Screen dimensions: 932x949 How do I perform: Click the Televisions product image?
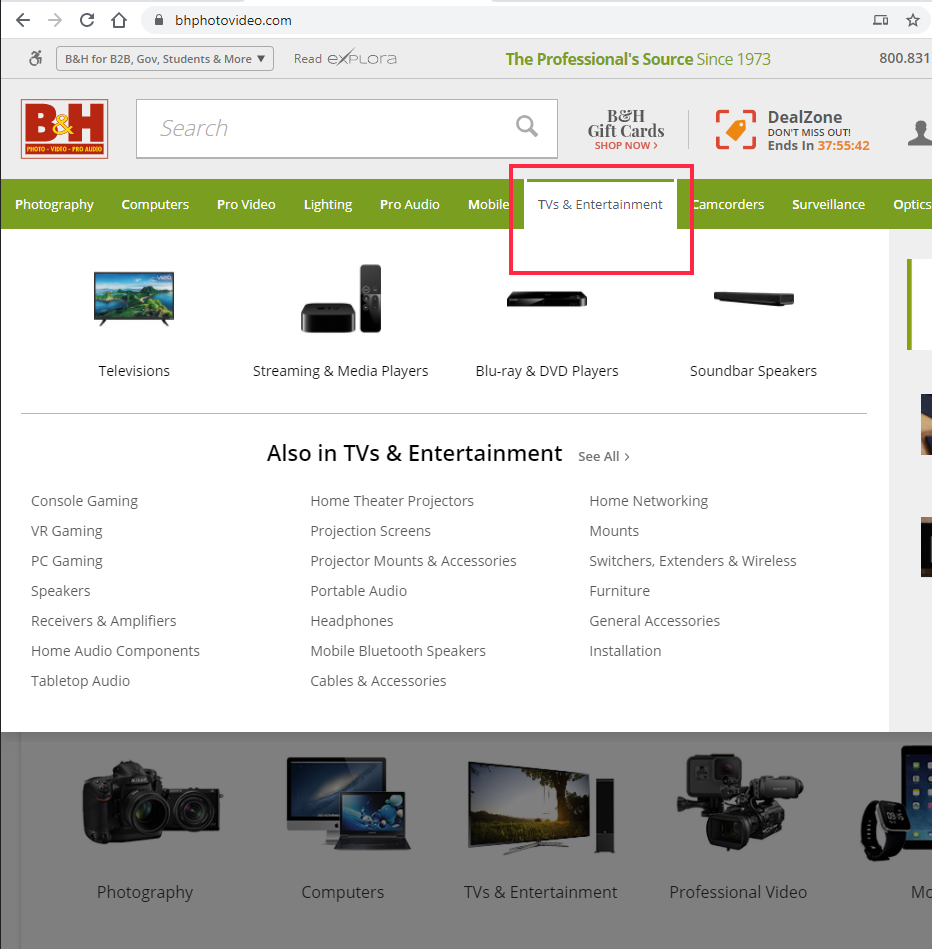(134, 298)
